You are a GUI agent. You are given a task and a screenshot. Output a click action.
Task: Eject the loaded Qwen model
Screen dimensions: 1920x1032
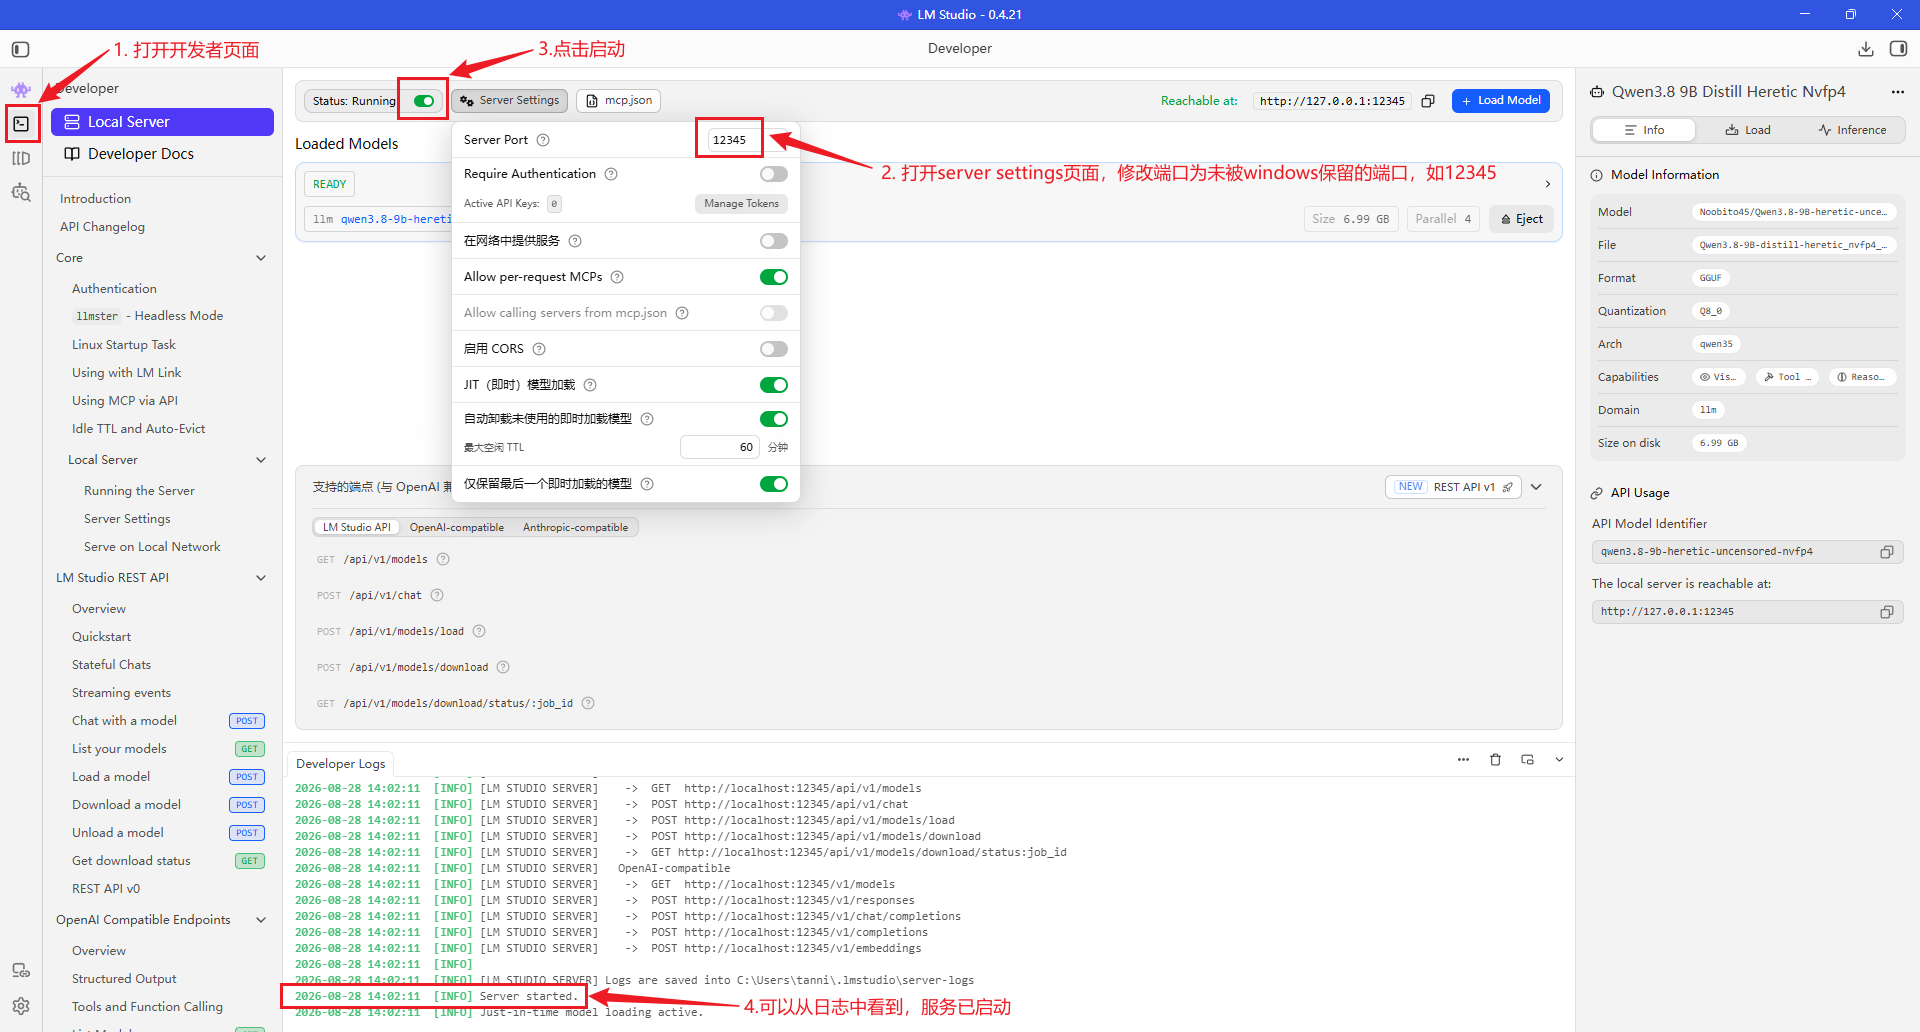(1522, 219)
